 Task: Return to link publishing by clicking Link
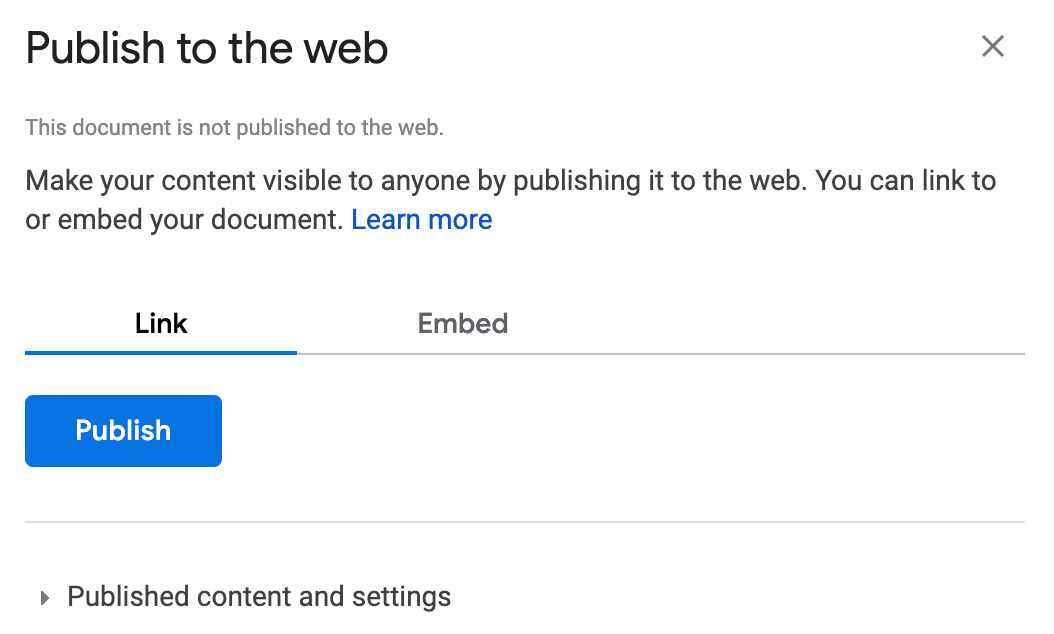point(161,324)
